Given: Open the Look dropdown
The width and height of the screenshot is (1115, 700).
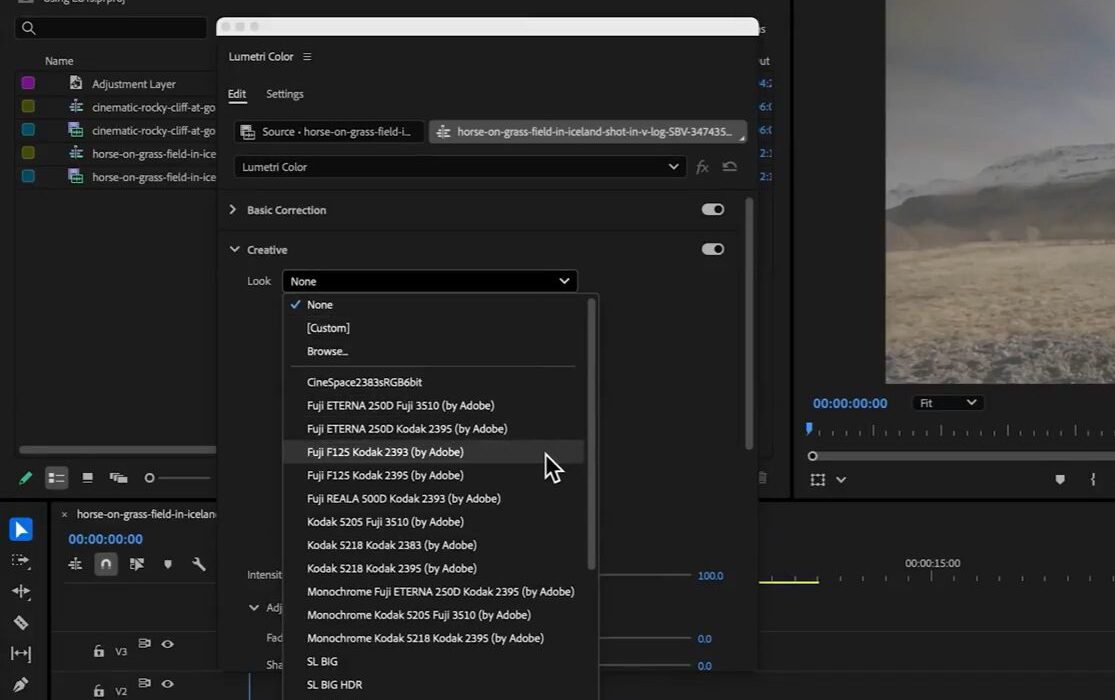Looking at the screenshot, I should (430, 281).
